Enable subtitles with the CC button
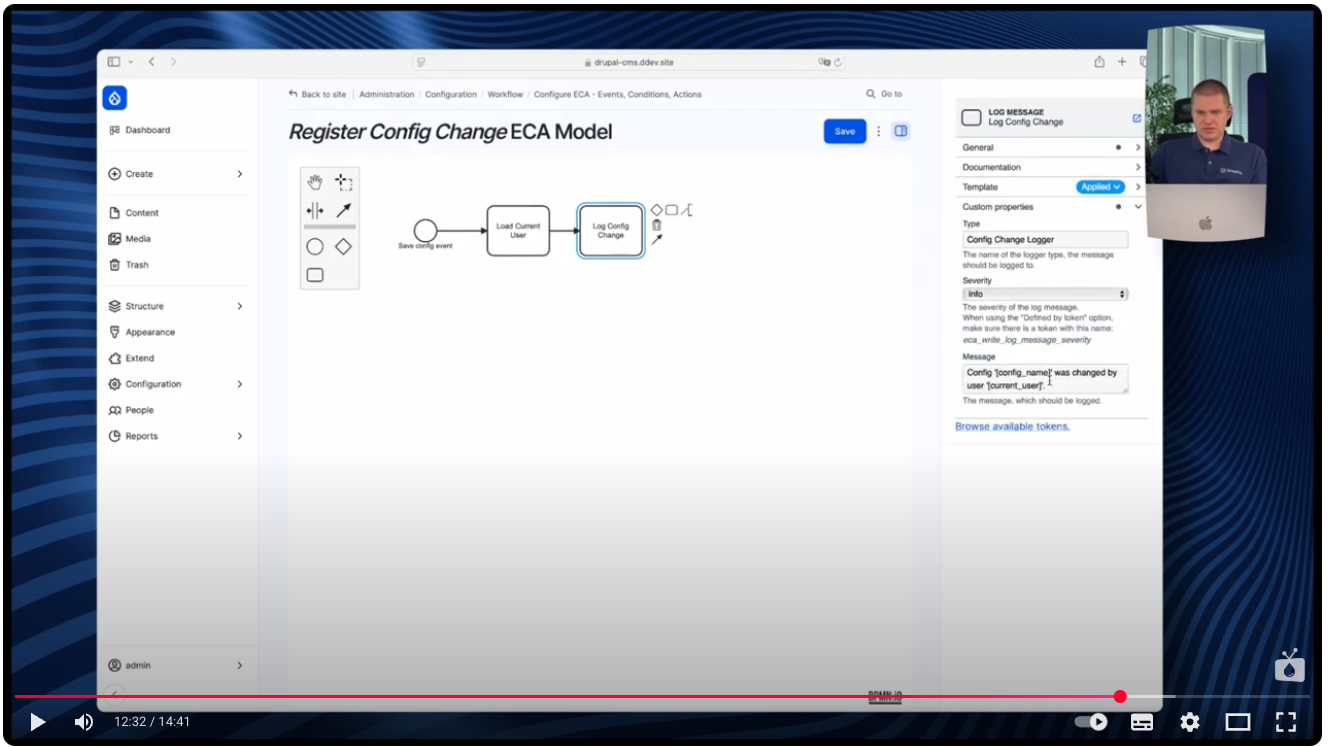Viewport: 1329px width, 747px height. tap(1142, 722)
